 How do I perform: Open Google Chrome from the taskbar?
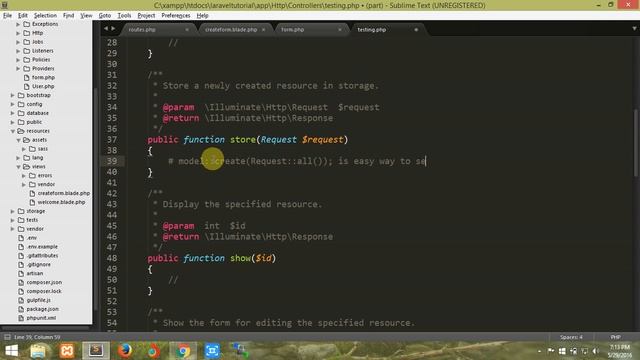183,351
